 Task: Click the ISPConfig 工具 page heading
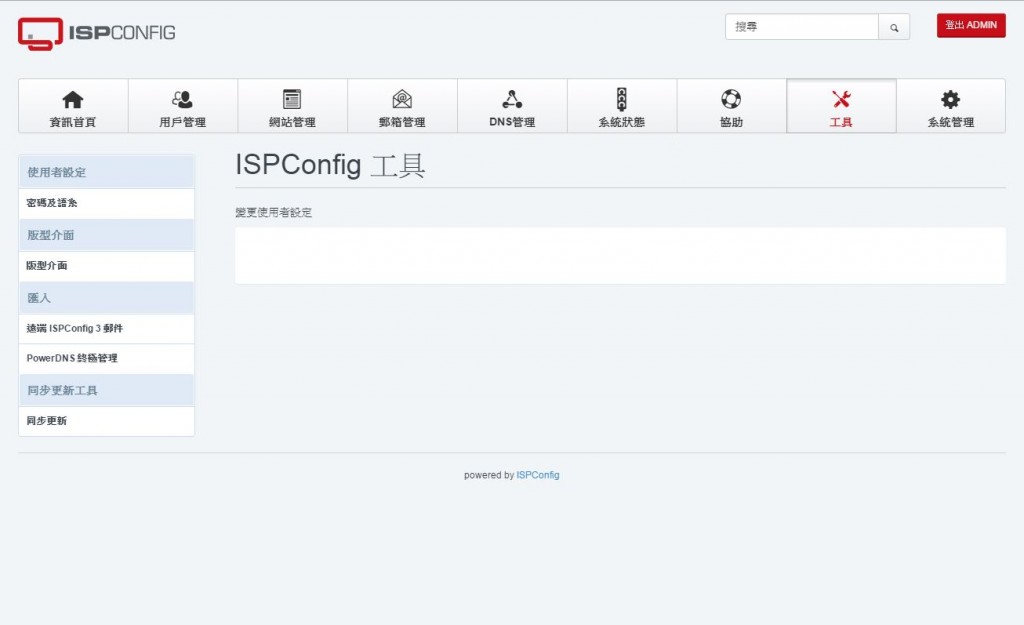(330, 165)
